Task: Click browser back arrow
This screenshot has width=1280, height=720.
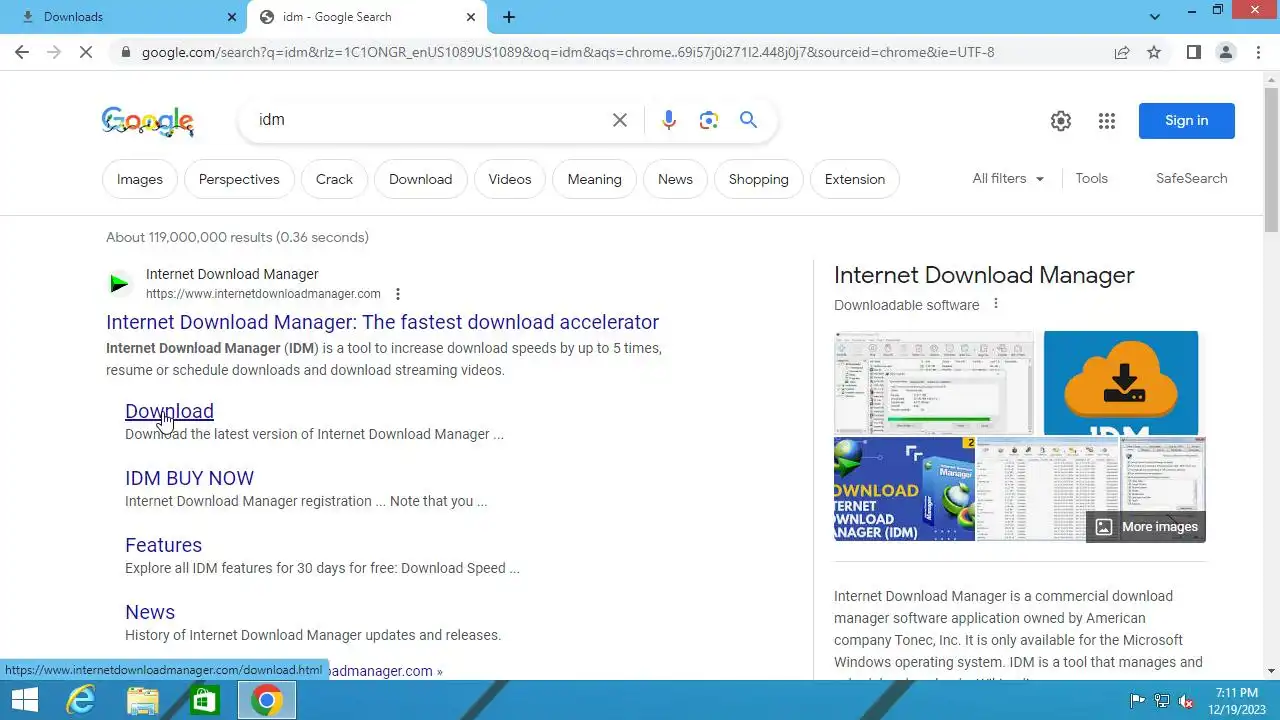Action: tap(22, 52)
